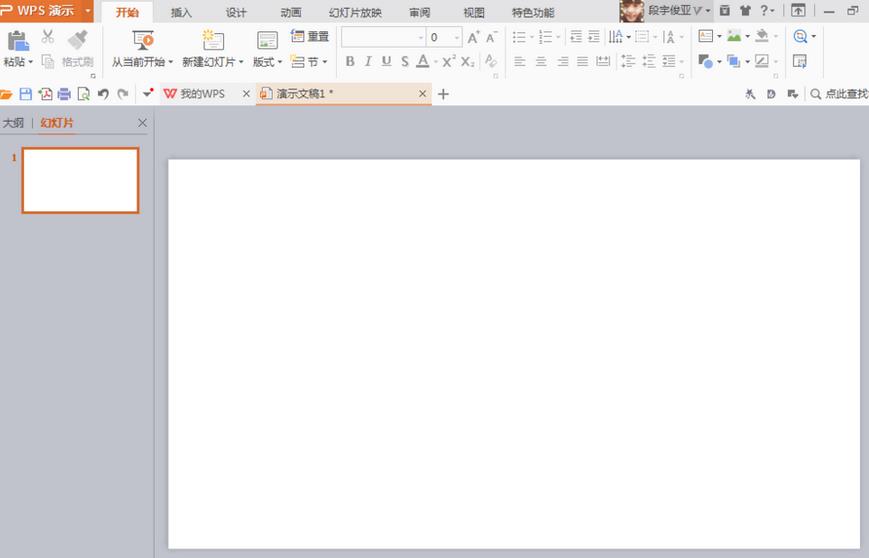This screenshot has height=558, width=869.
Task: Click the font color A swatch
Action: [x=423, y=62]
